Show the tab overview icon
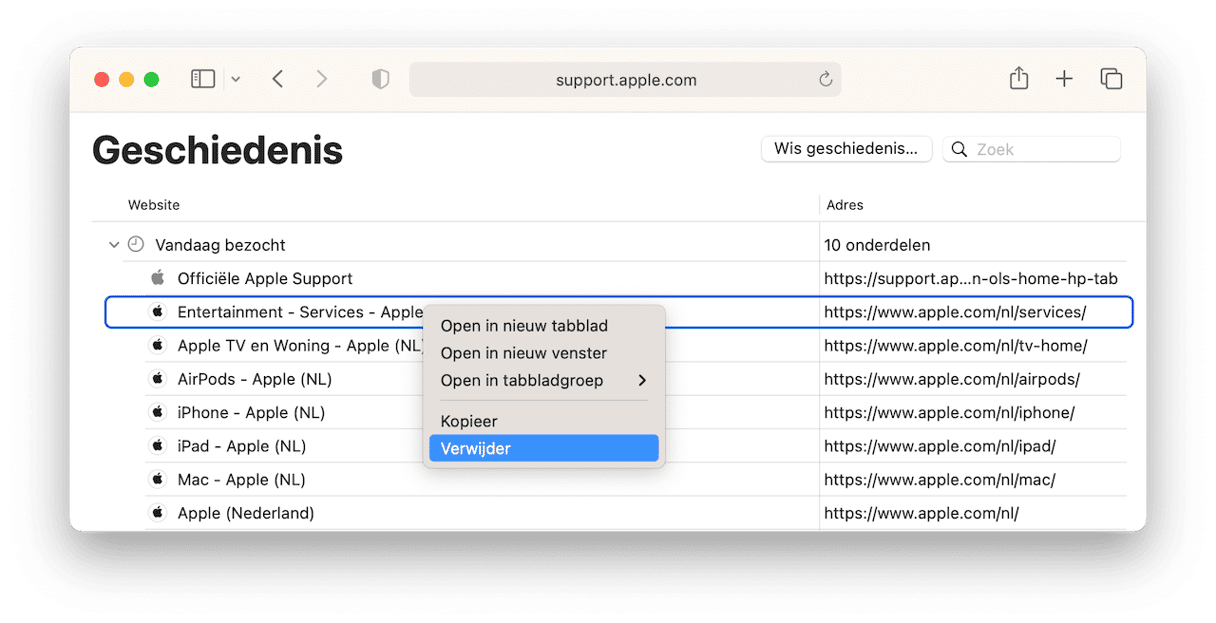This screenshot has width=1216, height=623. [x=1111, y=79]
